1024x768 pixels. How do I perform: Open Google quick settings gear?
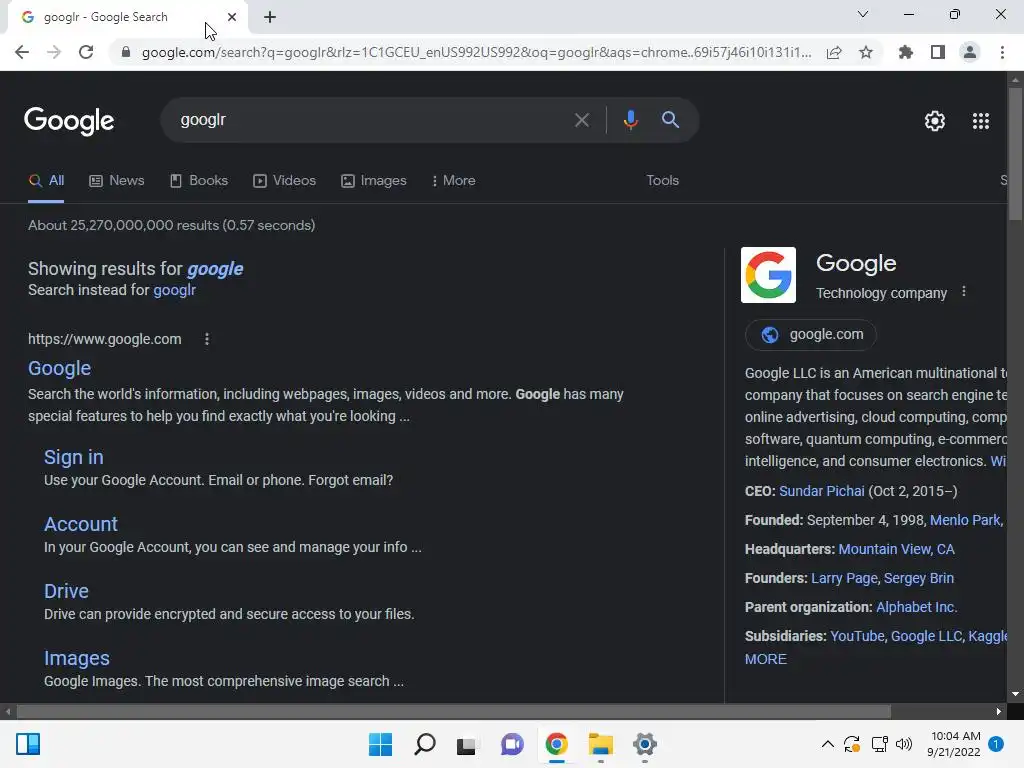coord(935,121)
